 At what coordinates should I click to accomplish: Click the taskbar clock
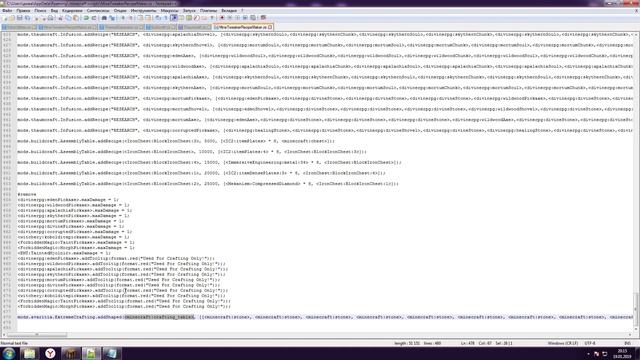tap(622, 353)
